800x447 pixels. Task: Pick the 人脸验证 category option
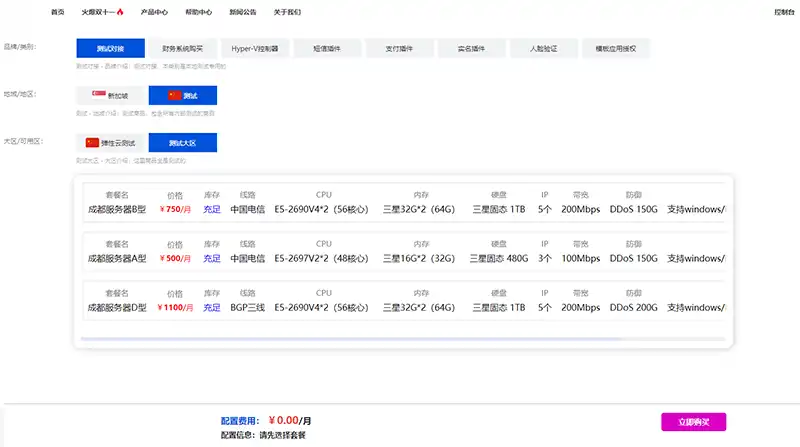tap(543, 48)
